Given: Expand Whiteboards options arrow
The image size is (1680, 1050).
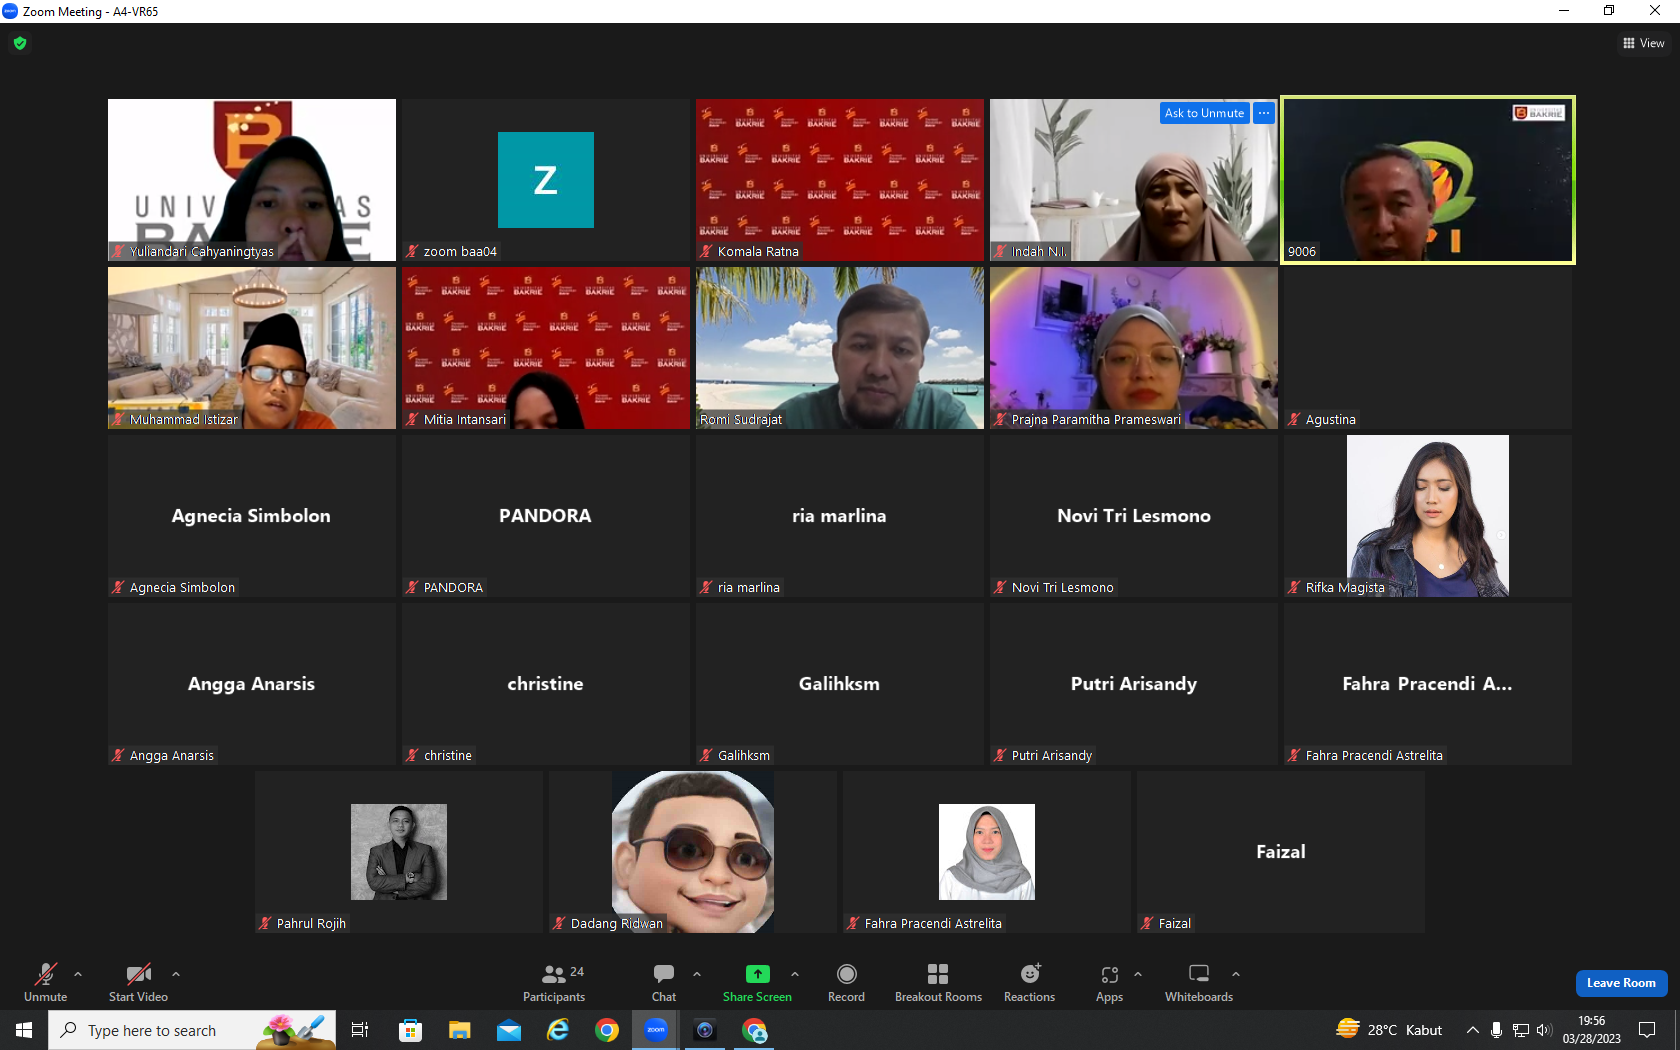Looking at the screenshot, I should click(1236, 974).
